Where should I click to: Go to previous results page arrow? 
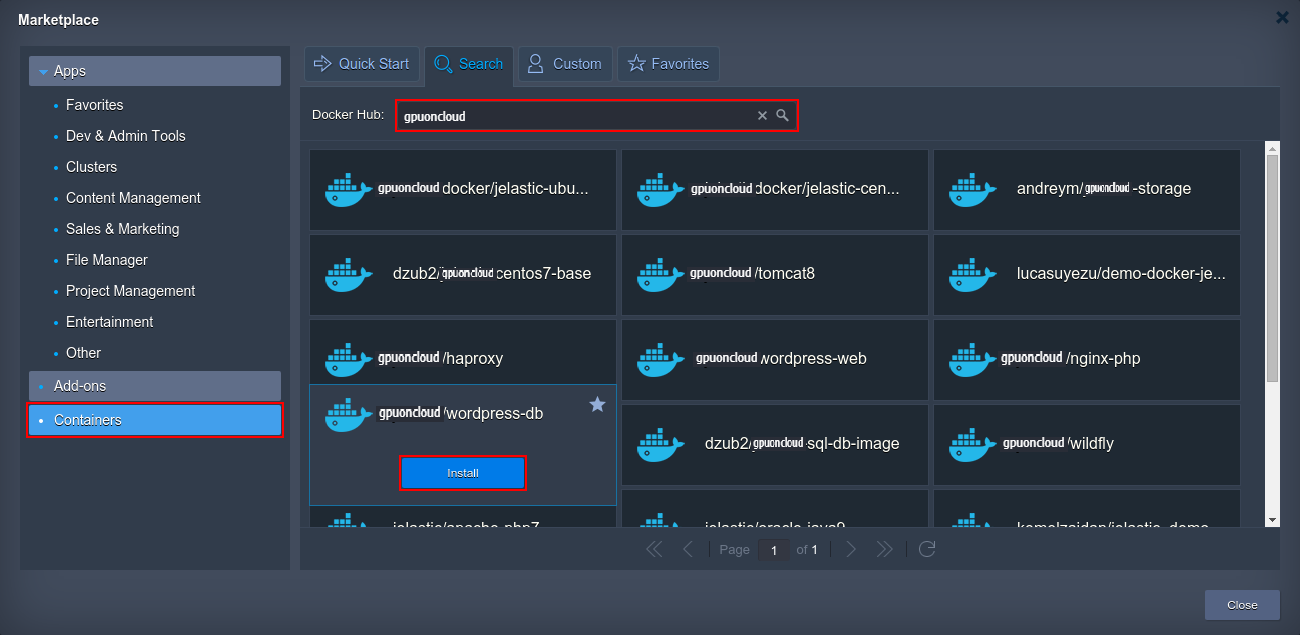(687, 549)
